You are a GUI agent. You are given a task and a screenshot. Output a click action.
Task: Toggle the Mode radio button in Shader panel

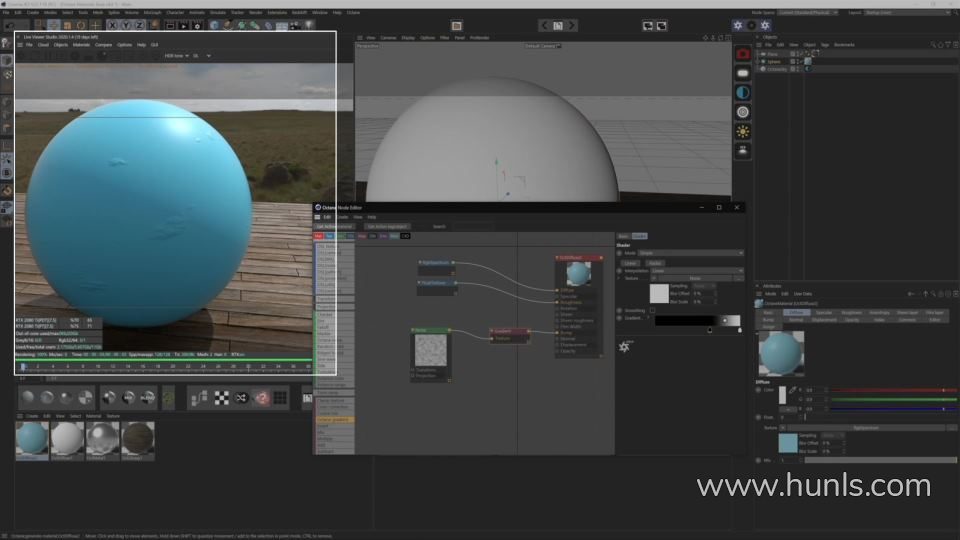click(619, 253)
